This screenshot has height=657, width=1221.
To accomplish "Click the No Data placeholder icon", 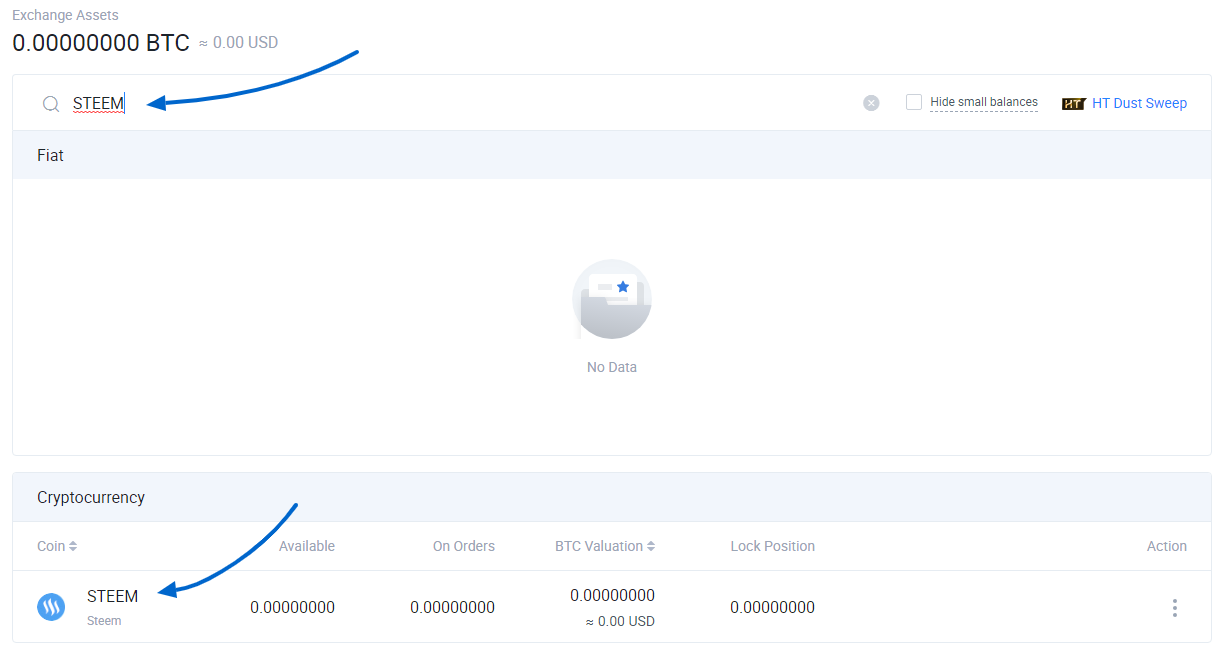I will [x=611, y=299].
